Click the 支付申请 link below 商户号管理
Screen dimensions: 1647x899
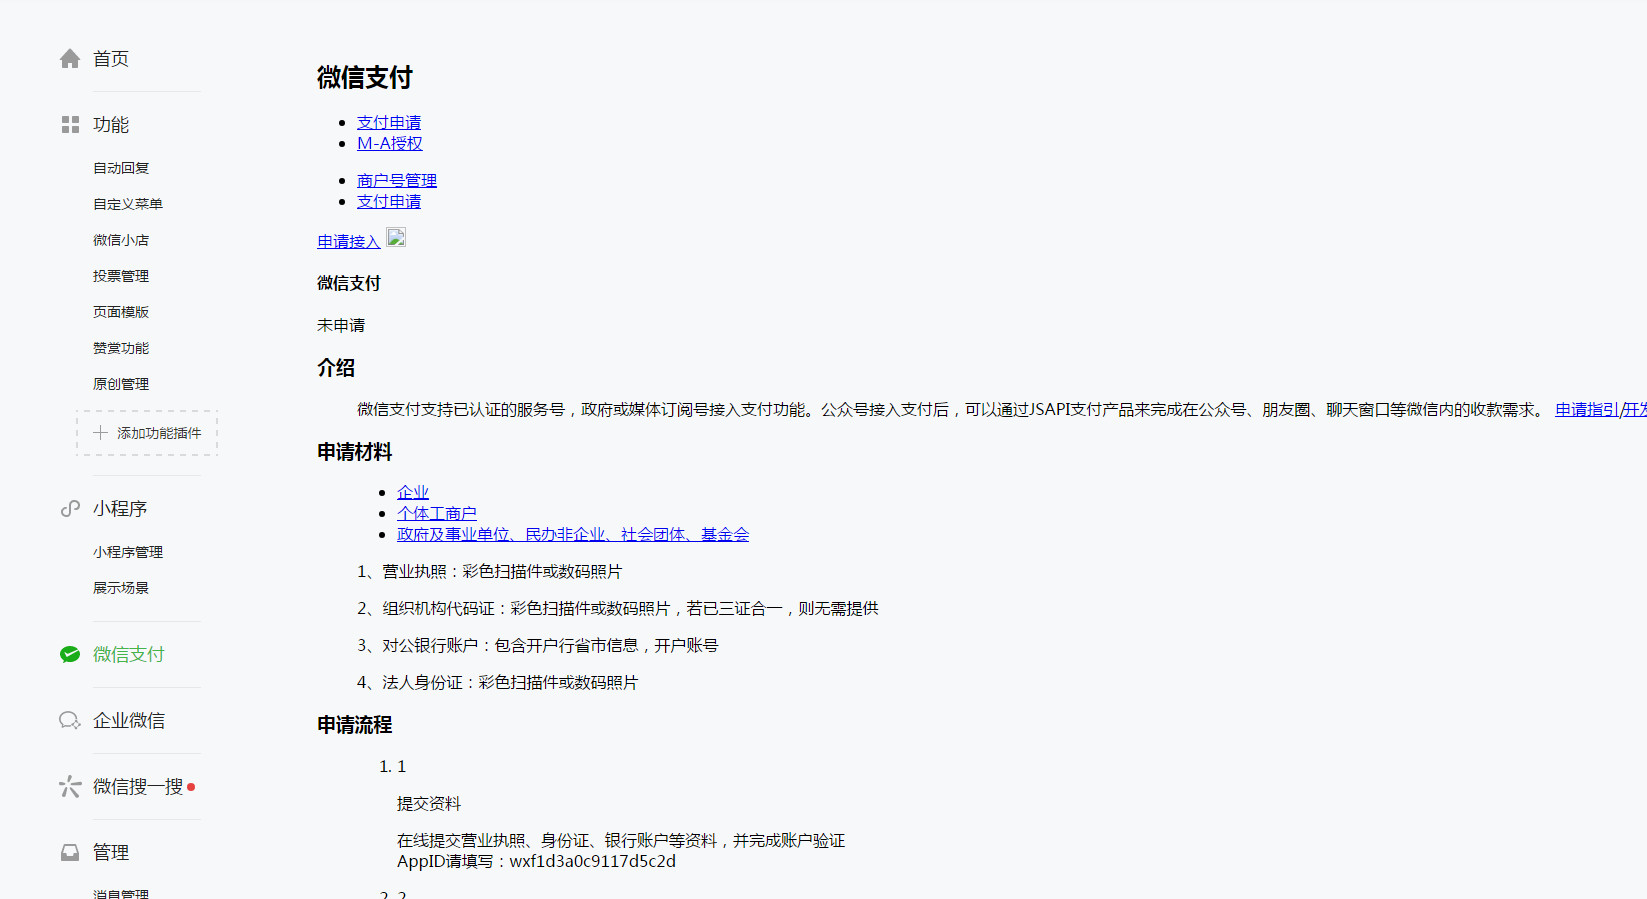pos(389,201)
